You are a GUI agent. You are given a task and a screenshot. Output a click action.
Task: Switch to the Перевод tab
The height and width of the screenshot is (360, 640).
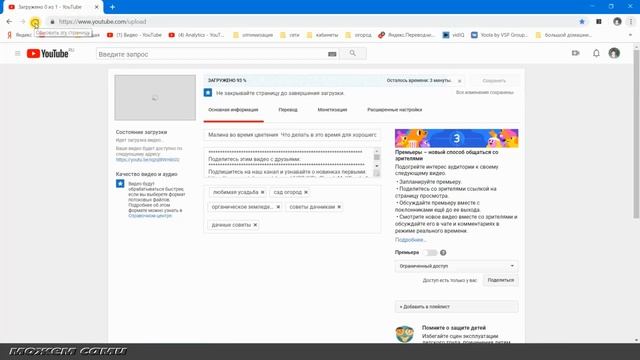click(x=288, y=110)
